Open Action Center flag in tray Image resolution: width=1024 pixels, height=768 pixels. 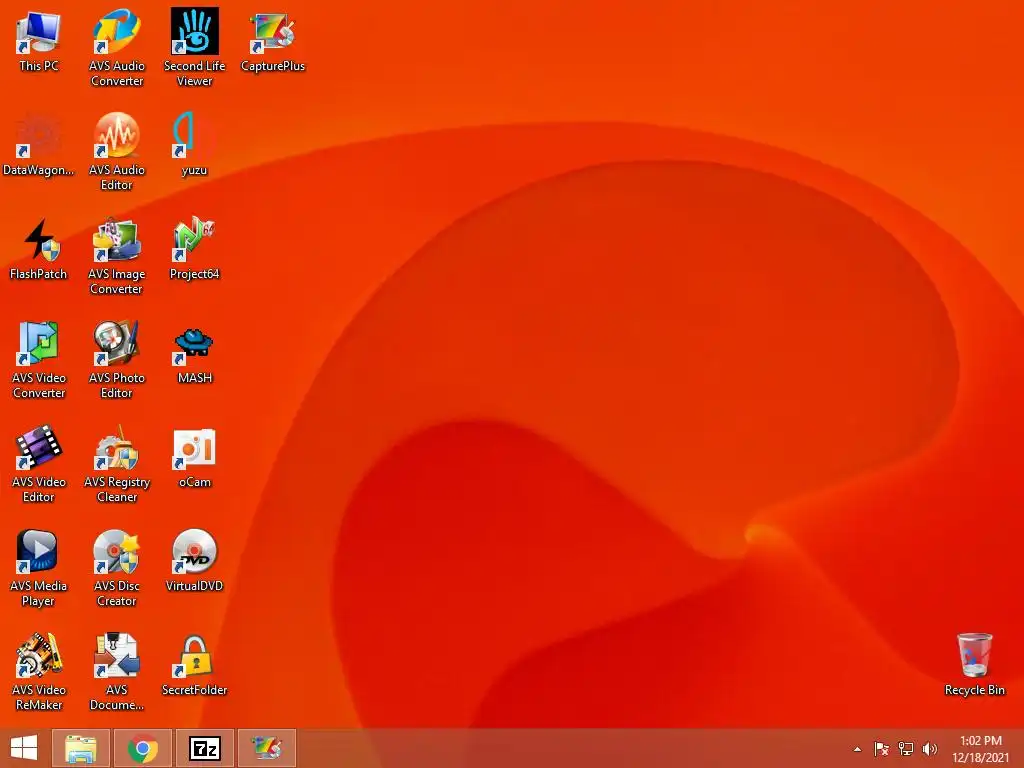pos(881,749)
